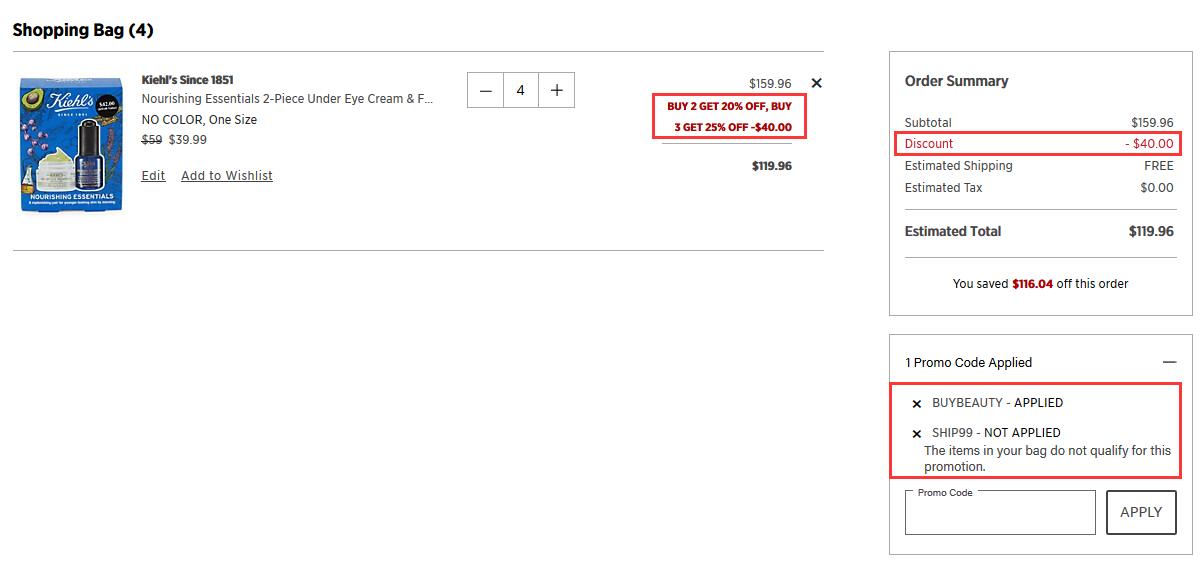Increase item quantity with plus button
This screenshot has height=568, width=1200.
pos(557,90)
